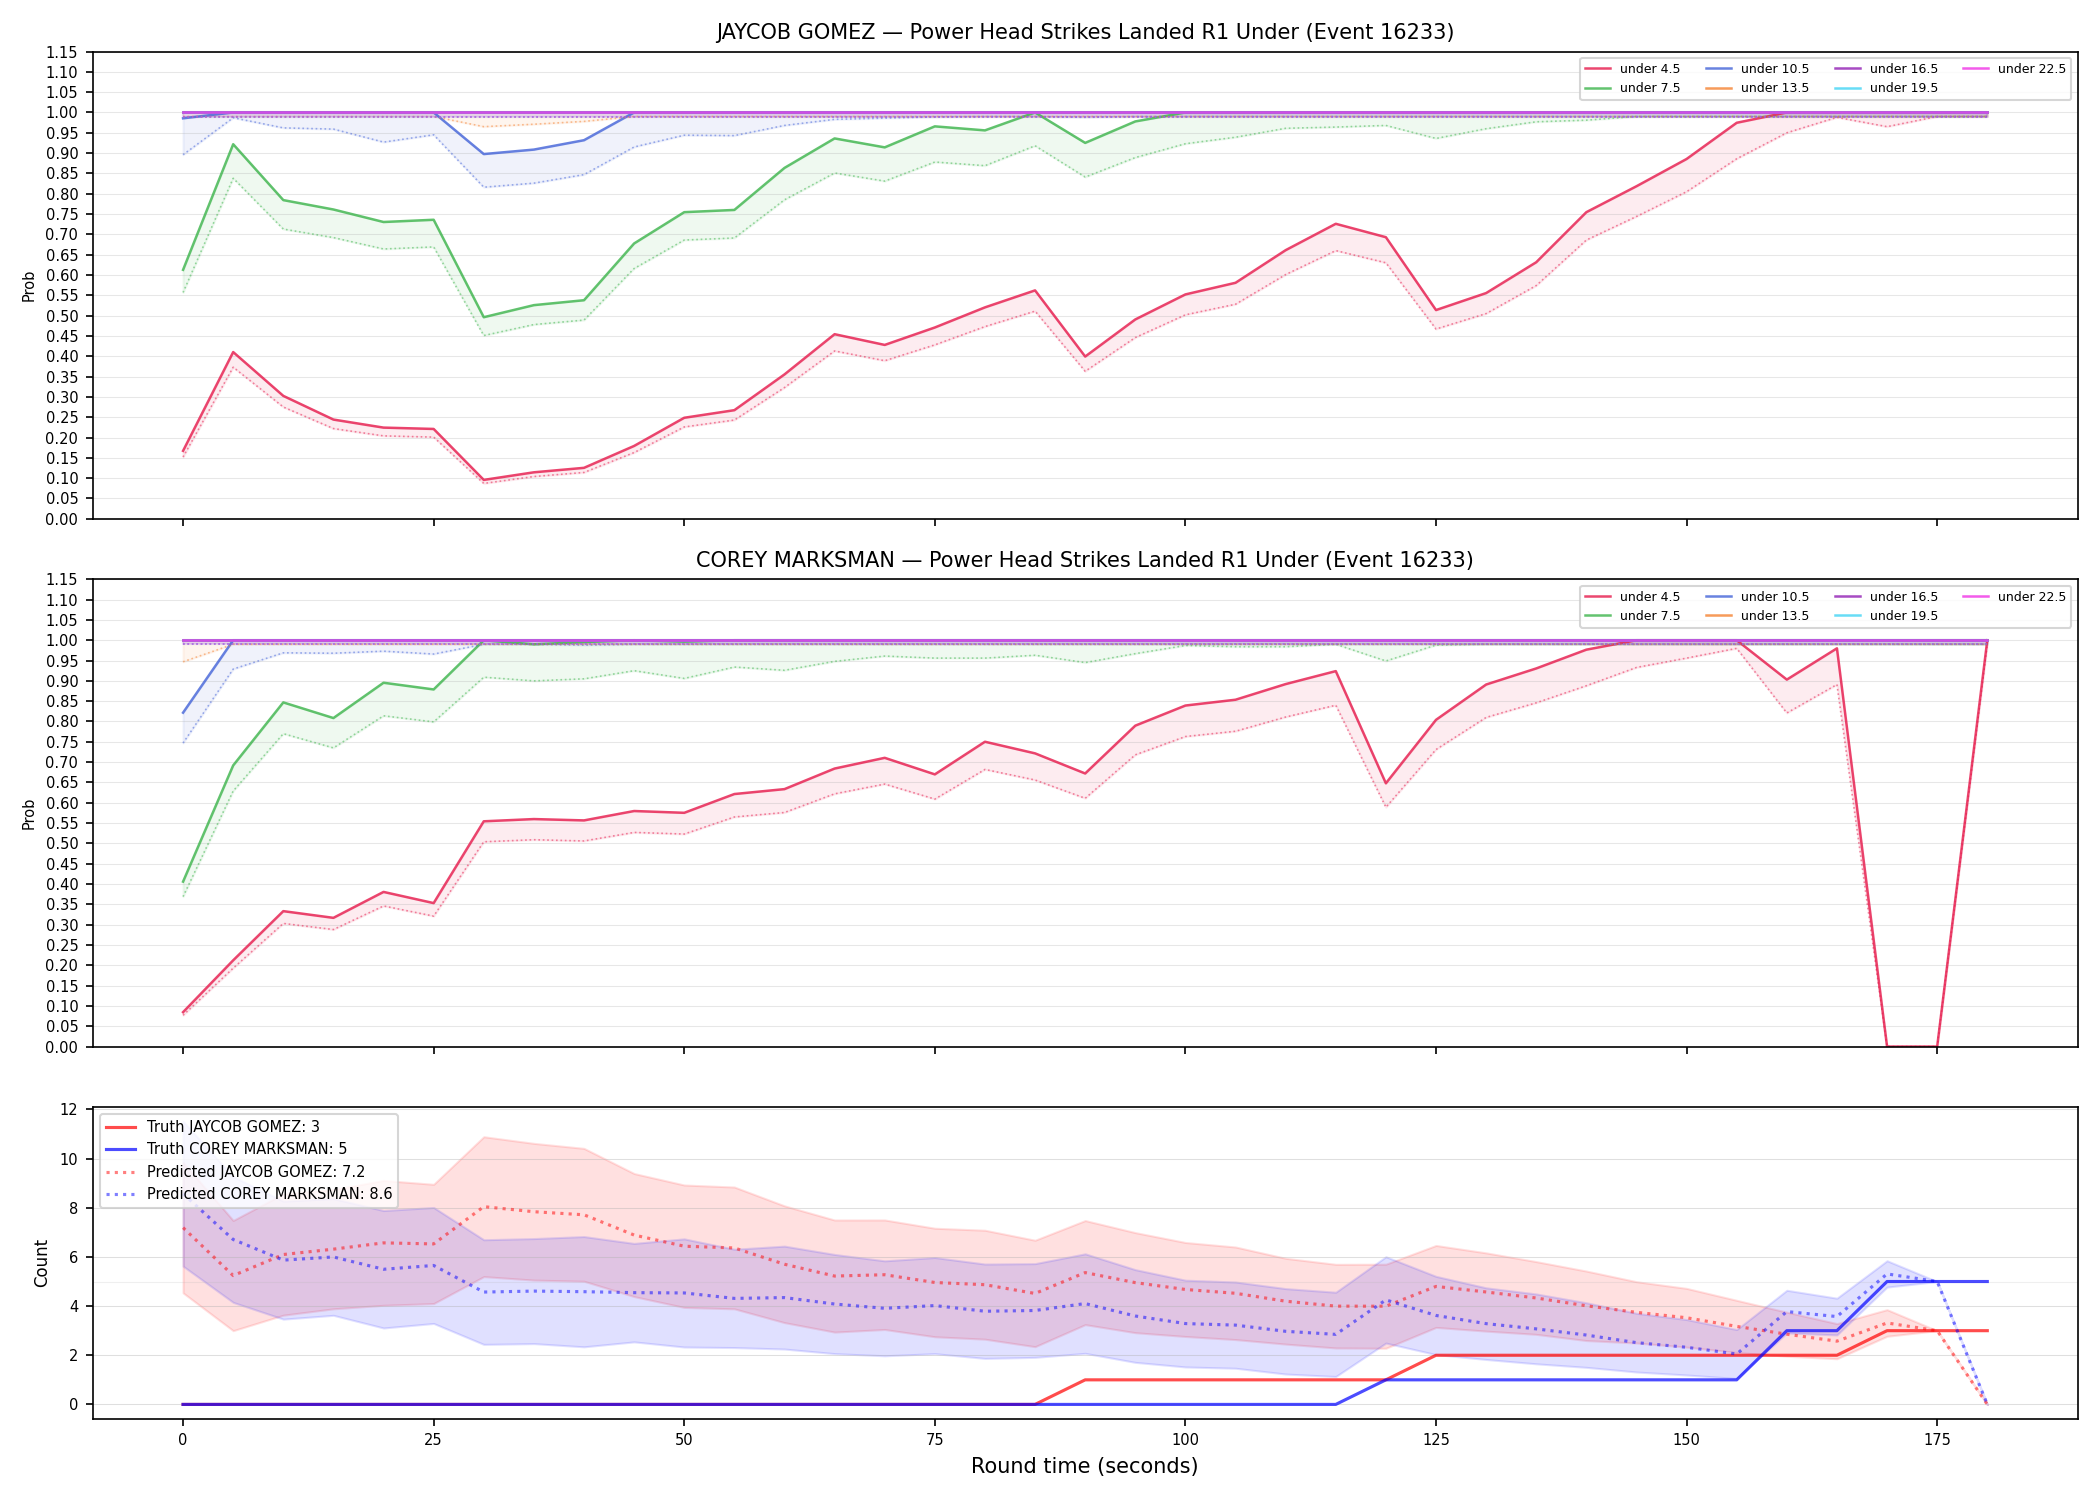Click the 1.15 tick on Marksman chart y-axis
Viewport: 2100px width, 1500px height.
[x=62, y=580]
